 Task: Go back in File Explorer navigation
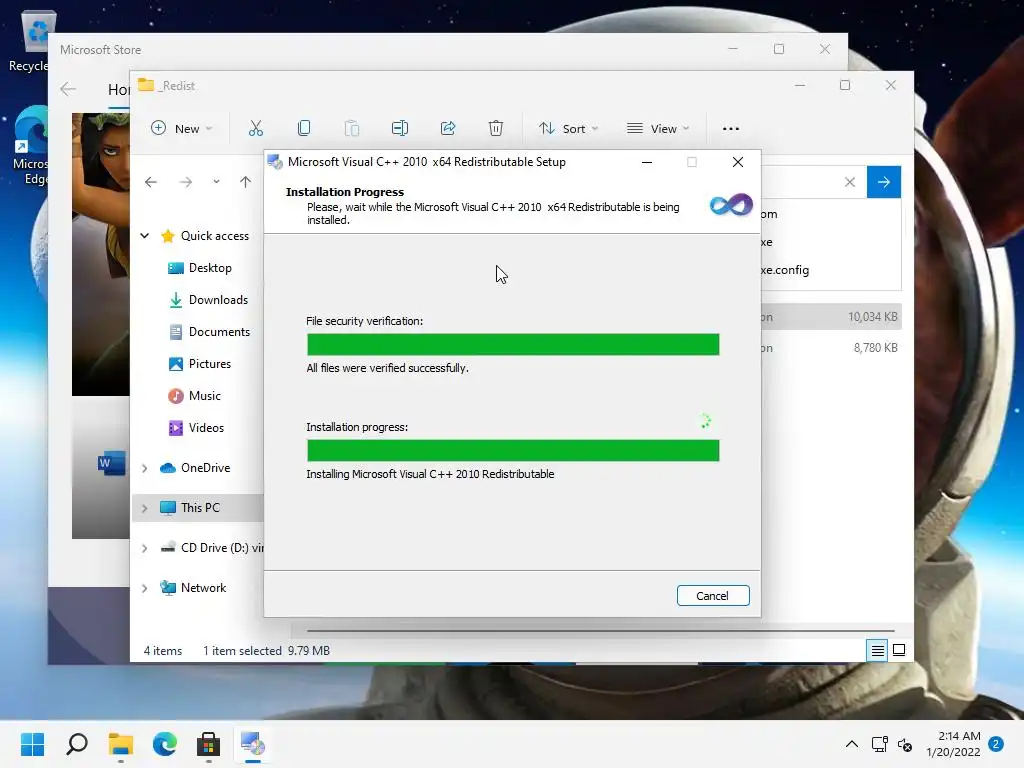point(151,182)
